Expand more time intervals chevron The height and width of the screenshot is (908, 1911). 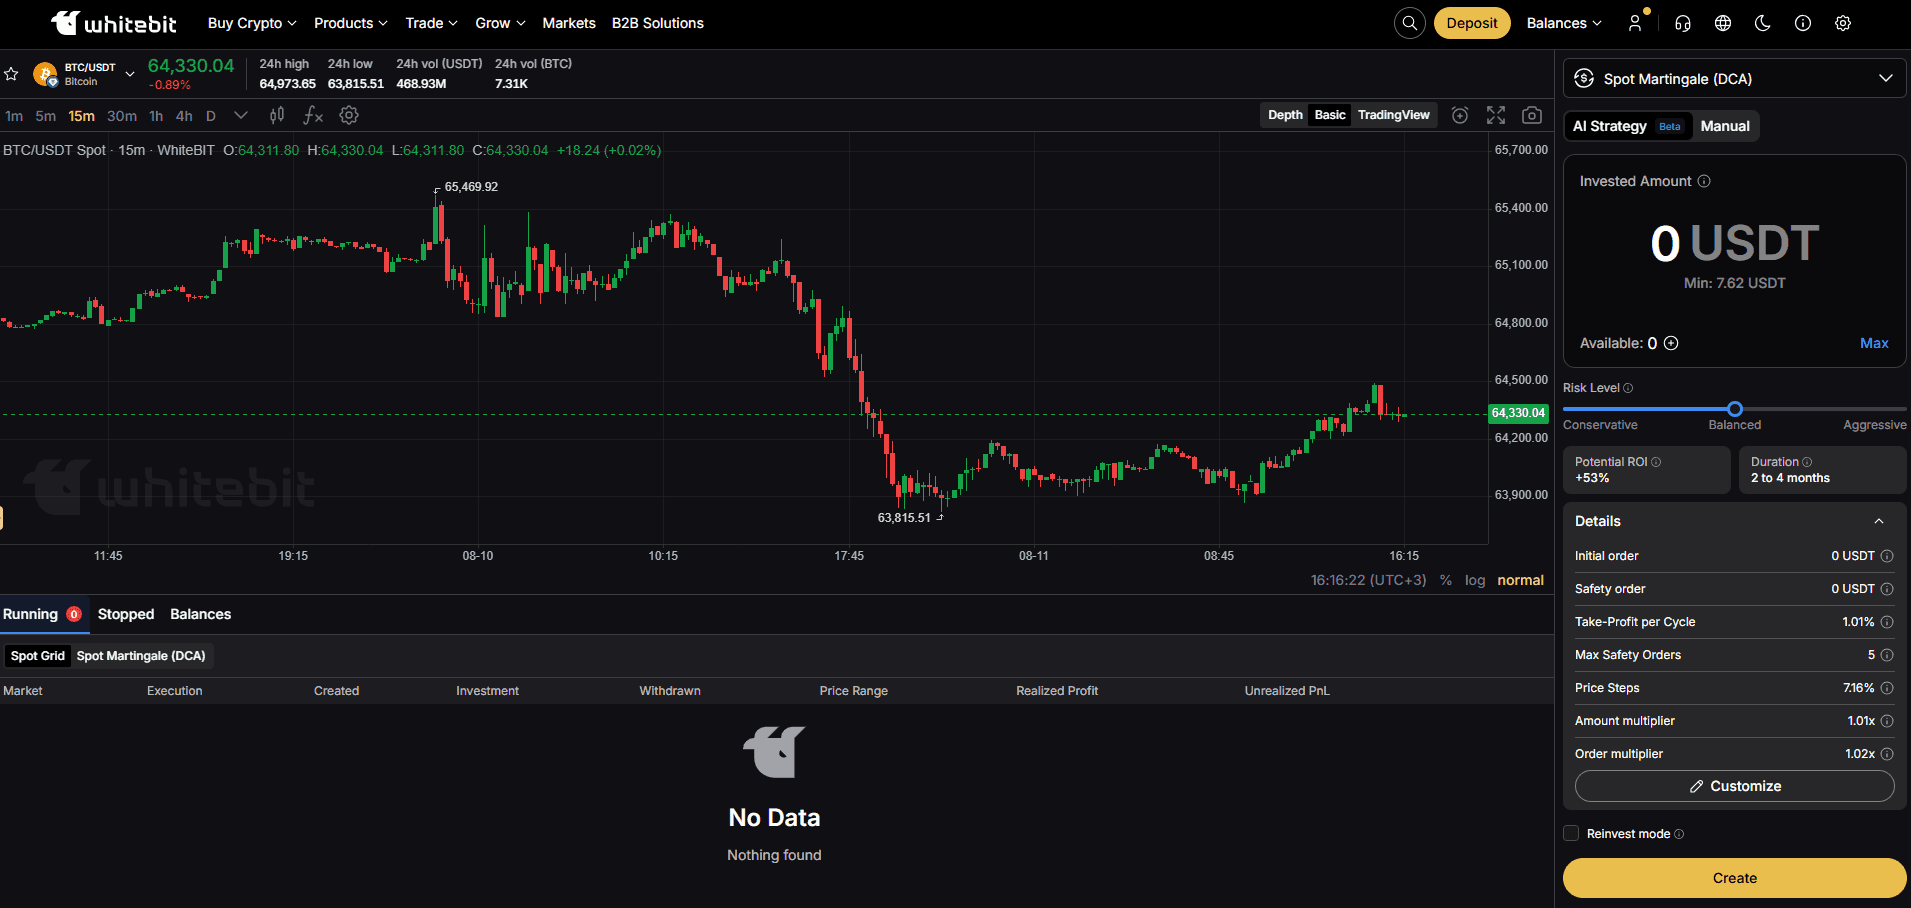[241, 115]
